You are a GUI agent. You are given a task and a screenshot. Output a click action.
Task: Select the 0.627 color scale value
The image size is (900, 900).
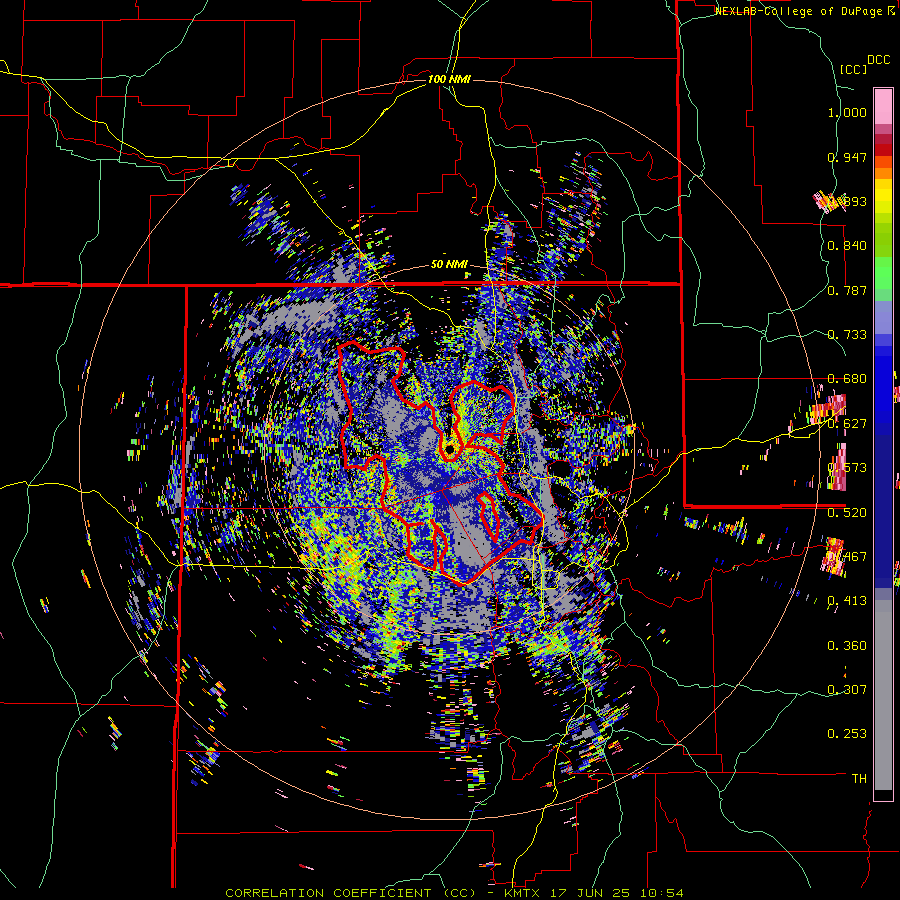(x=847, y=424)
